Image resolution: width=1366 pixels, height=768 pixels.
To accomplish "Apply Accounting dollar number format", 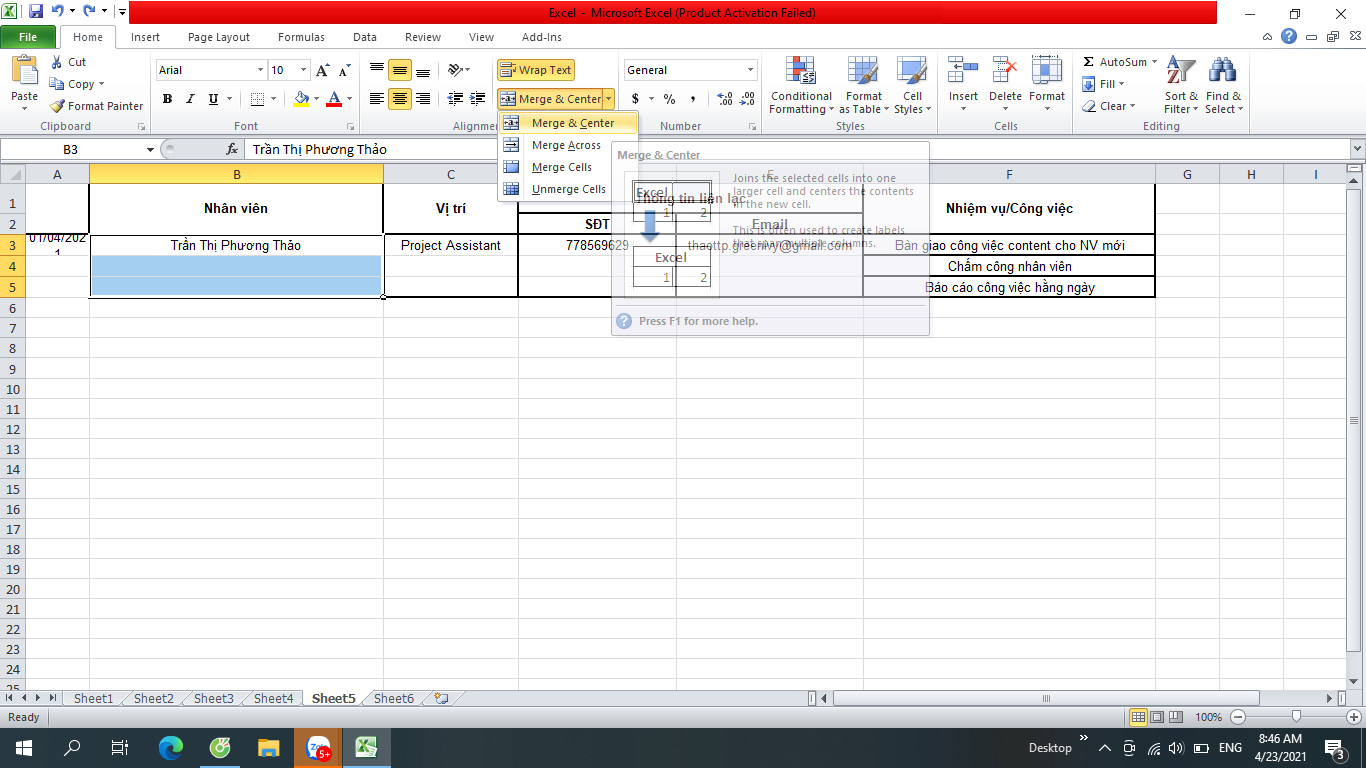I will [635, 99].
